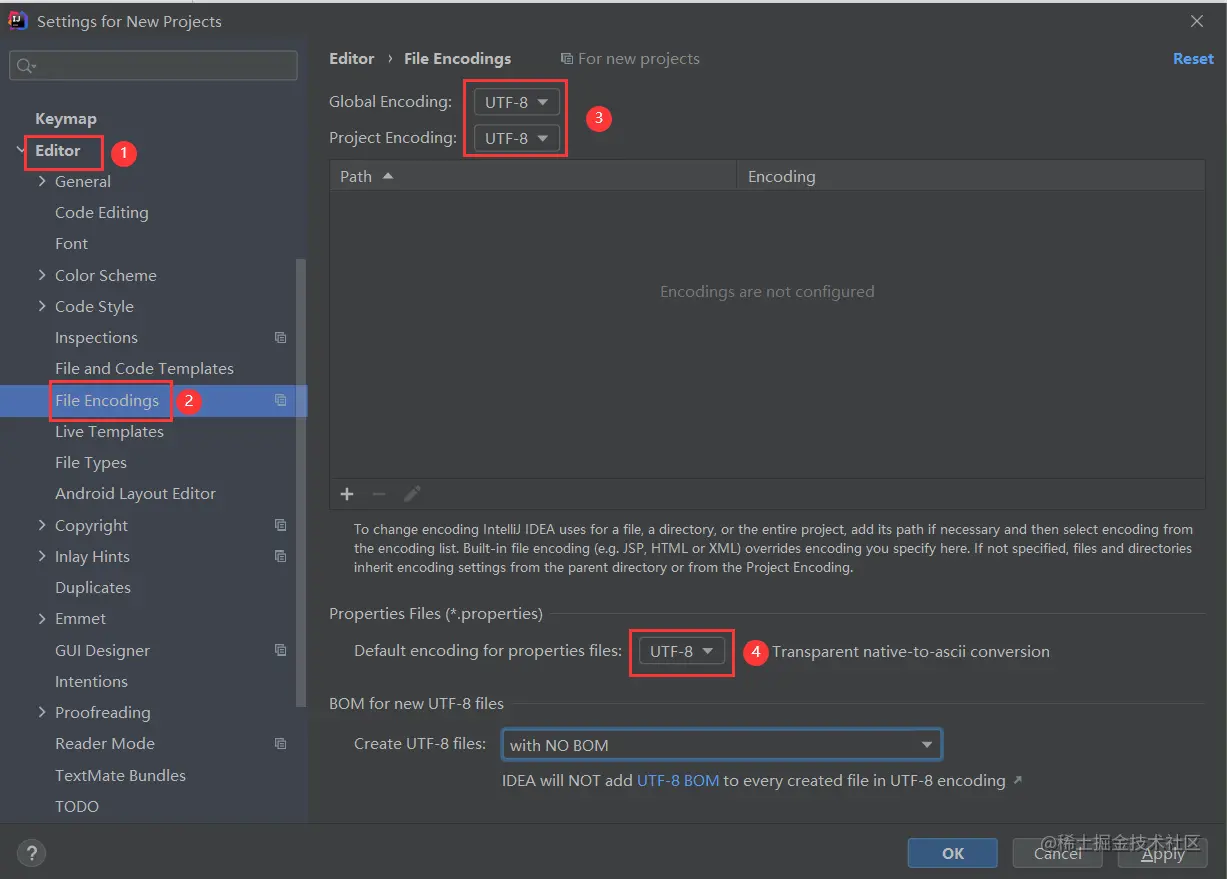Click the edit pencil icon below table
Image resolution: width=1227 pixels, height=879 pixels.
coord(412,494)
